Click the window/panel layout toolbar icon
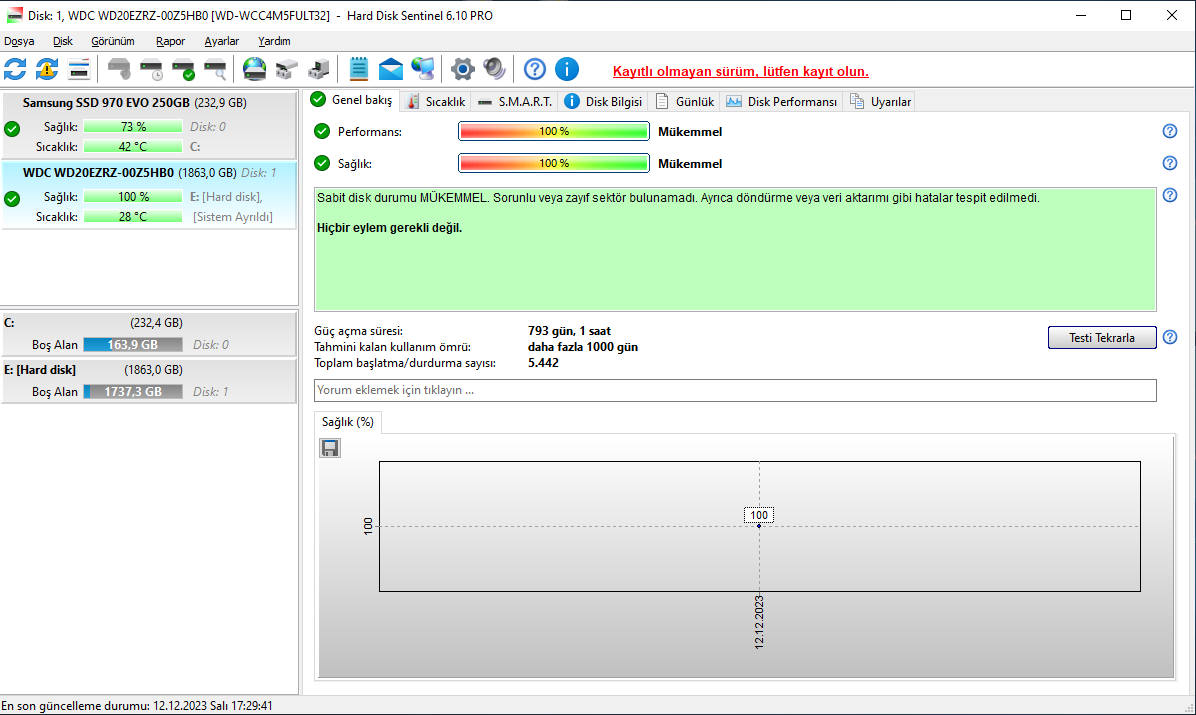Image resolution: width=1196 pixels, height=715 pixels. (x=79, y=69)
